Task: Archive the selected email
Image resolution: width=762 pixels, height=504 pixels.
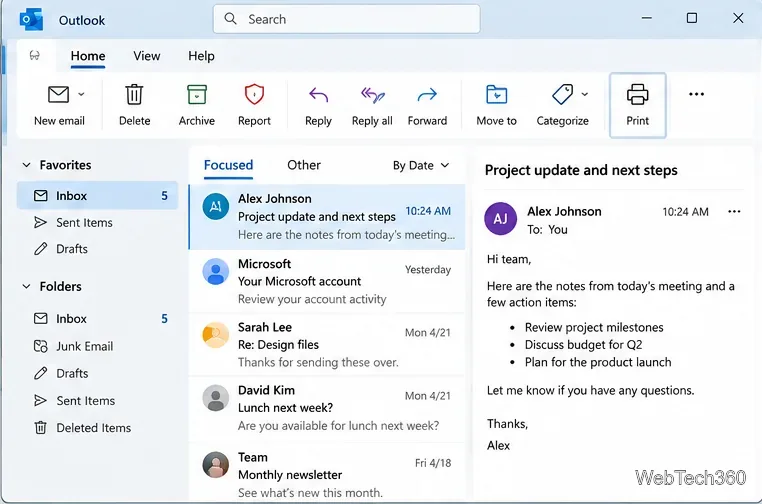Action: click(x=196, y=105)
